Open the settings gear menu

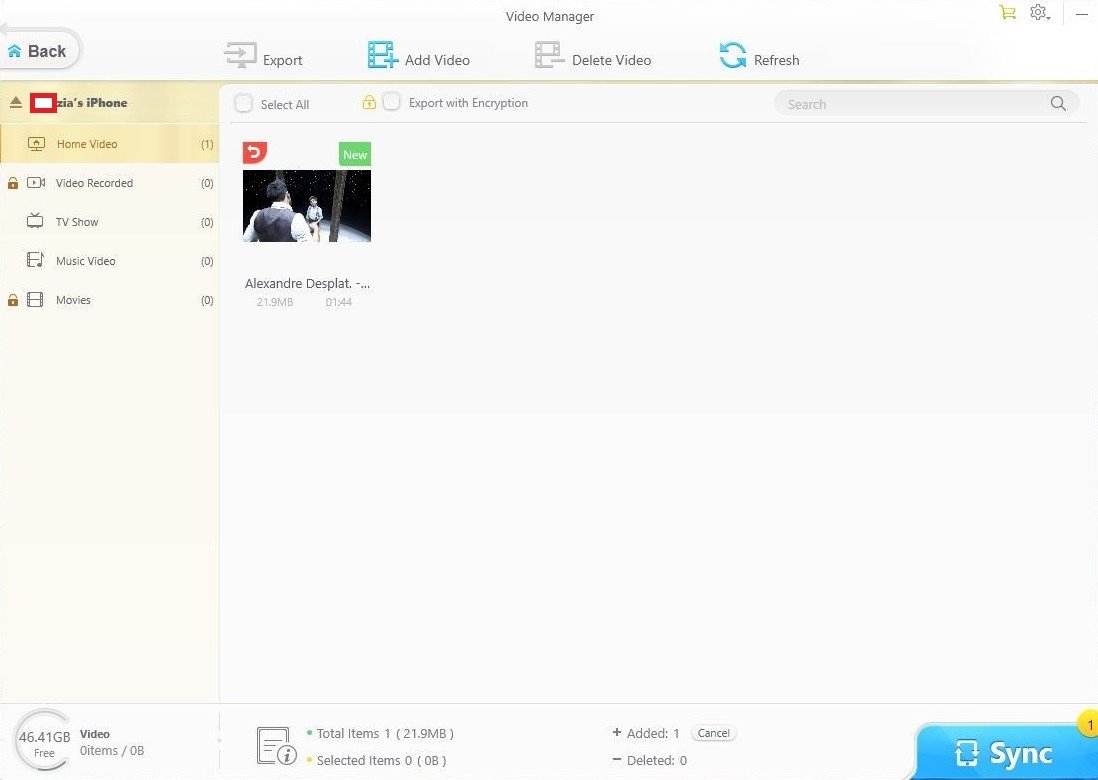(x=1039, y=13)
